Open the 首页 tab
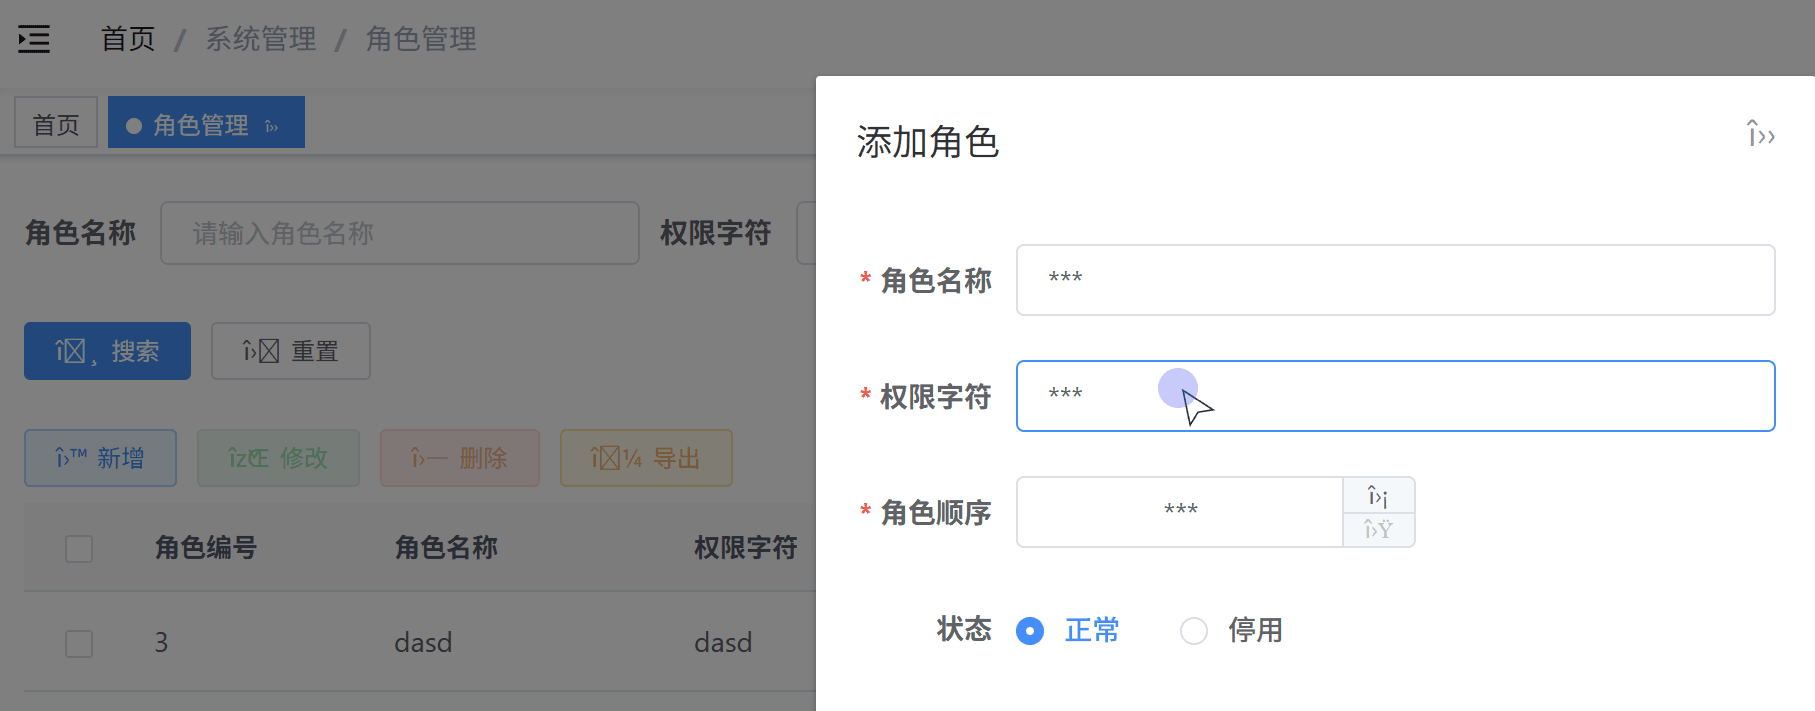 tap(56, 123)
